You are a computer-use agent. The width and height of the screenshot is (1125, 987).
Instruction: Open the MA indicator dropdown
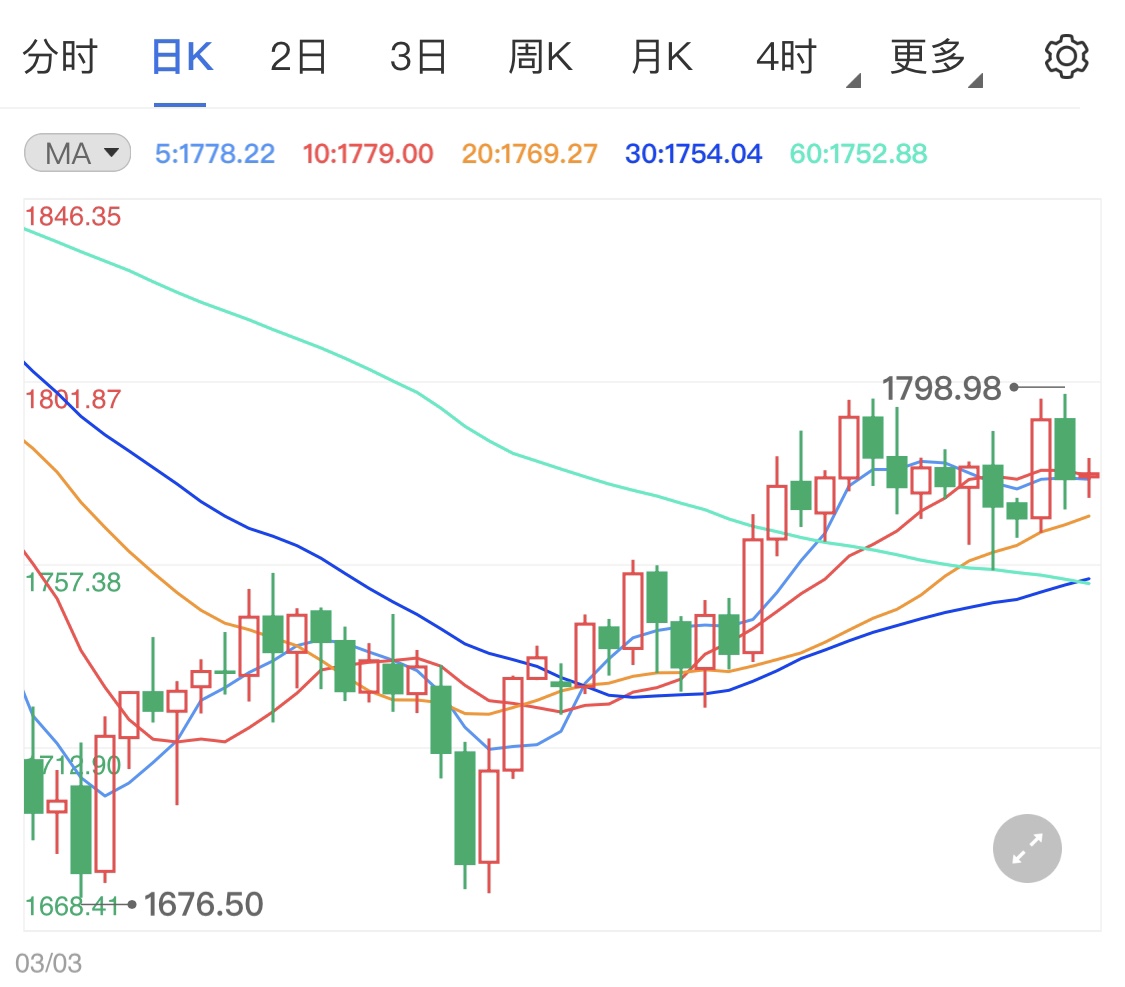tap(77, 153)
